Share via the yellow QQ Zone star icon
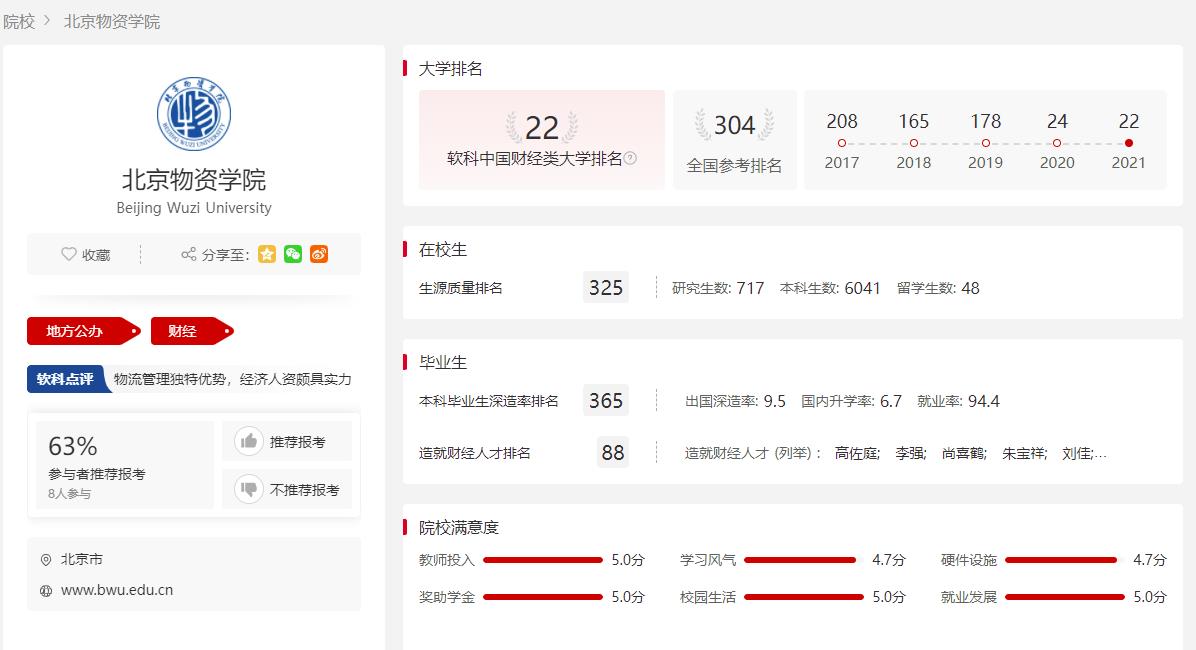This screenshot has width=1196, height=650. coord(267,254)
